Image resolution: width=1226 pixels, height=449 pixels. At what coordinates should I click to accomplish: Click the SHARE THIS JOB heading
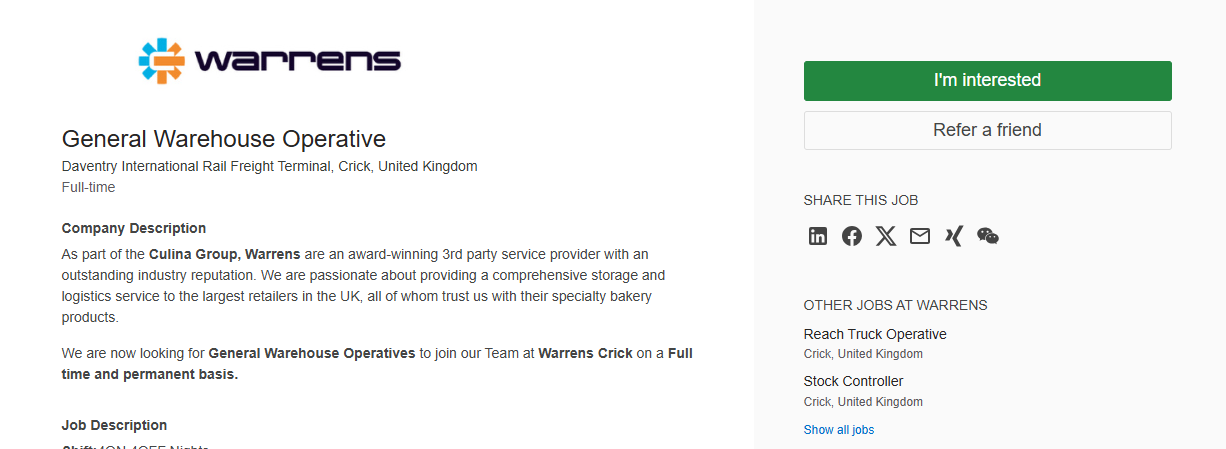coord(861,200)
